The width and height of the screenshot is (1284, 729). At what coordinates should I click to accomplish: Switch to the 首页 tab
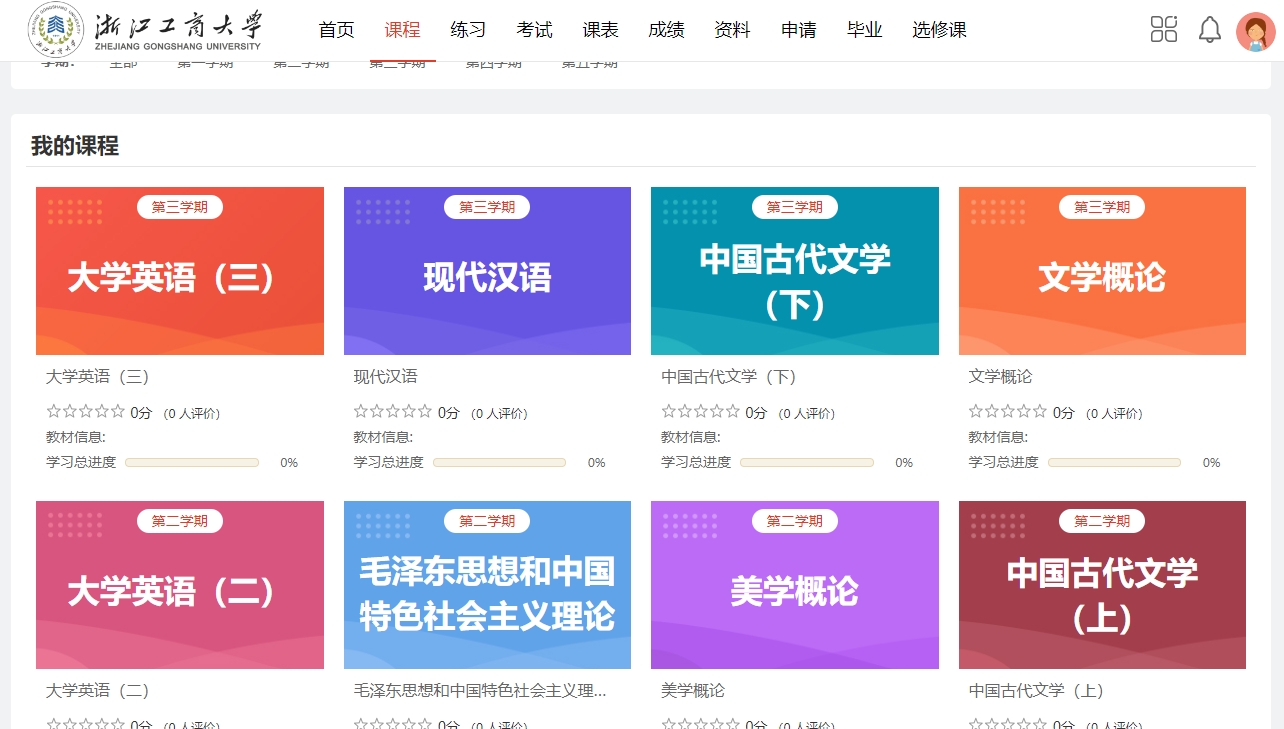[x=336, y=30]
